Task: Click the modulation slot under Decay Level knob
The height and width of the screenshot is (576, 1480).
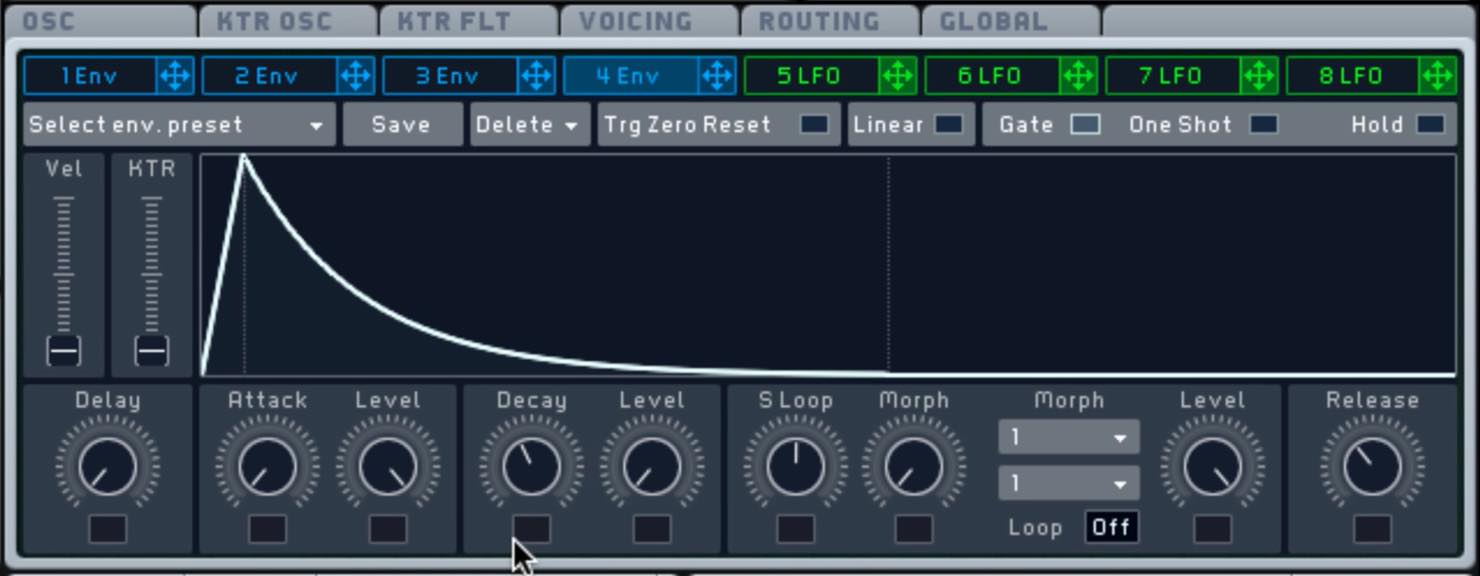Action: coord(652,529)
